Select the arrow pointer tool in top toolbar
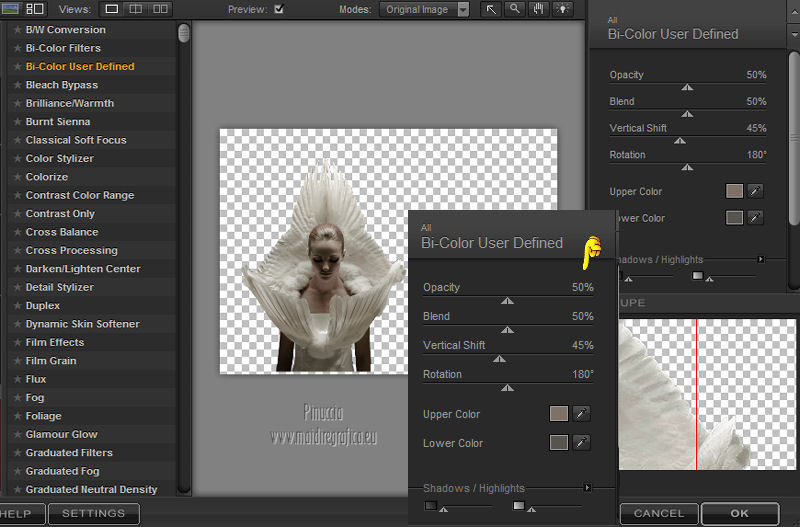 [491, 9]
